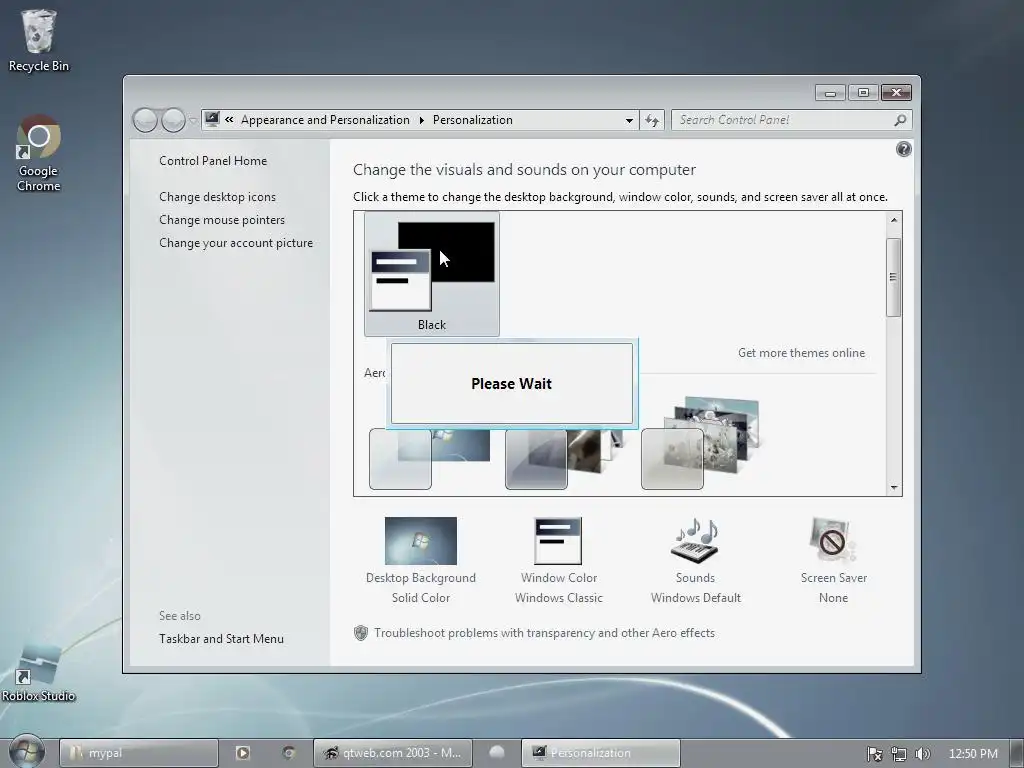Screen dimensions: 1024x768
Task: Expand the arrow after Appearance and Personalization
Action: 421,120
